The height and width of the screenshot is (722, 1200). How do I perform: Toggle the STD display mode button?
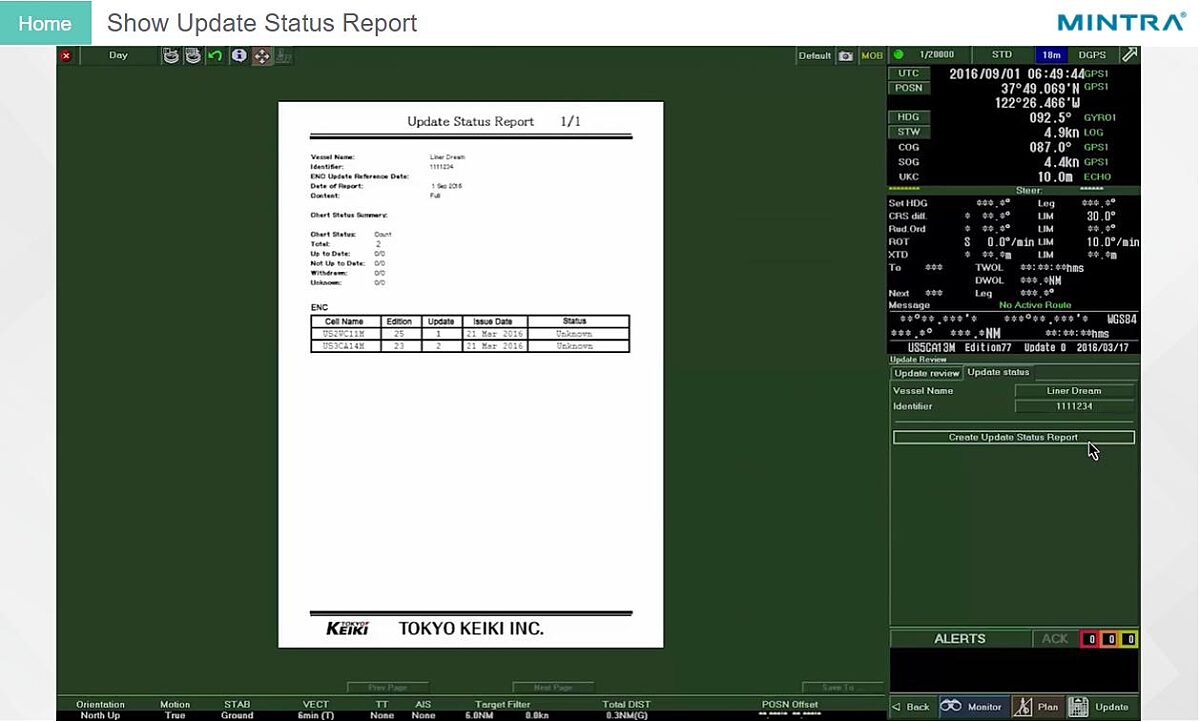click(x=1001, y=55)
